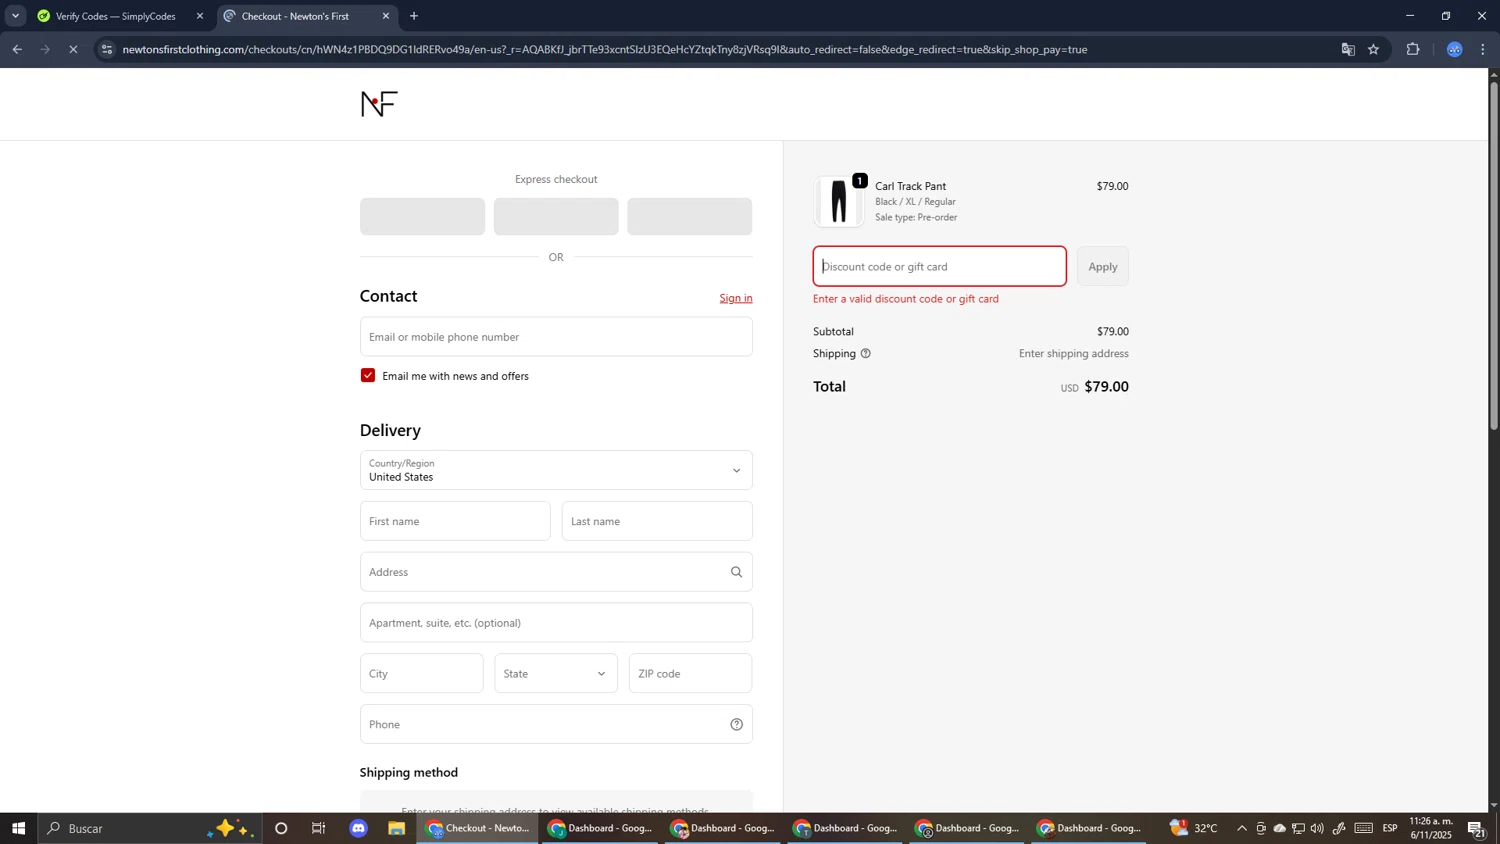
Task: Launch Discord from taskbar
Action: tap(359, 829)
